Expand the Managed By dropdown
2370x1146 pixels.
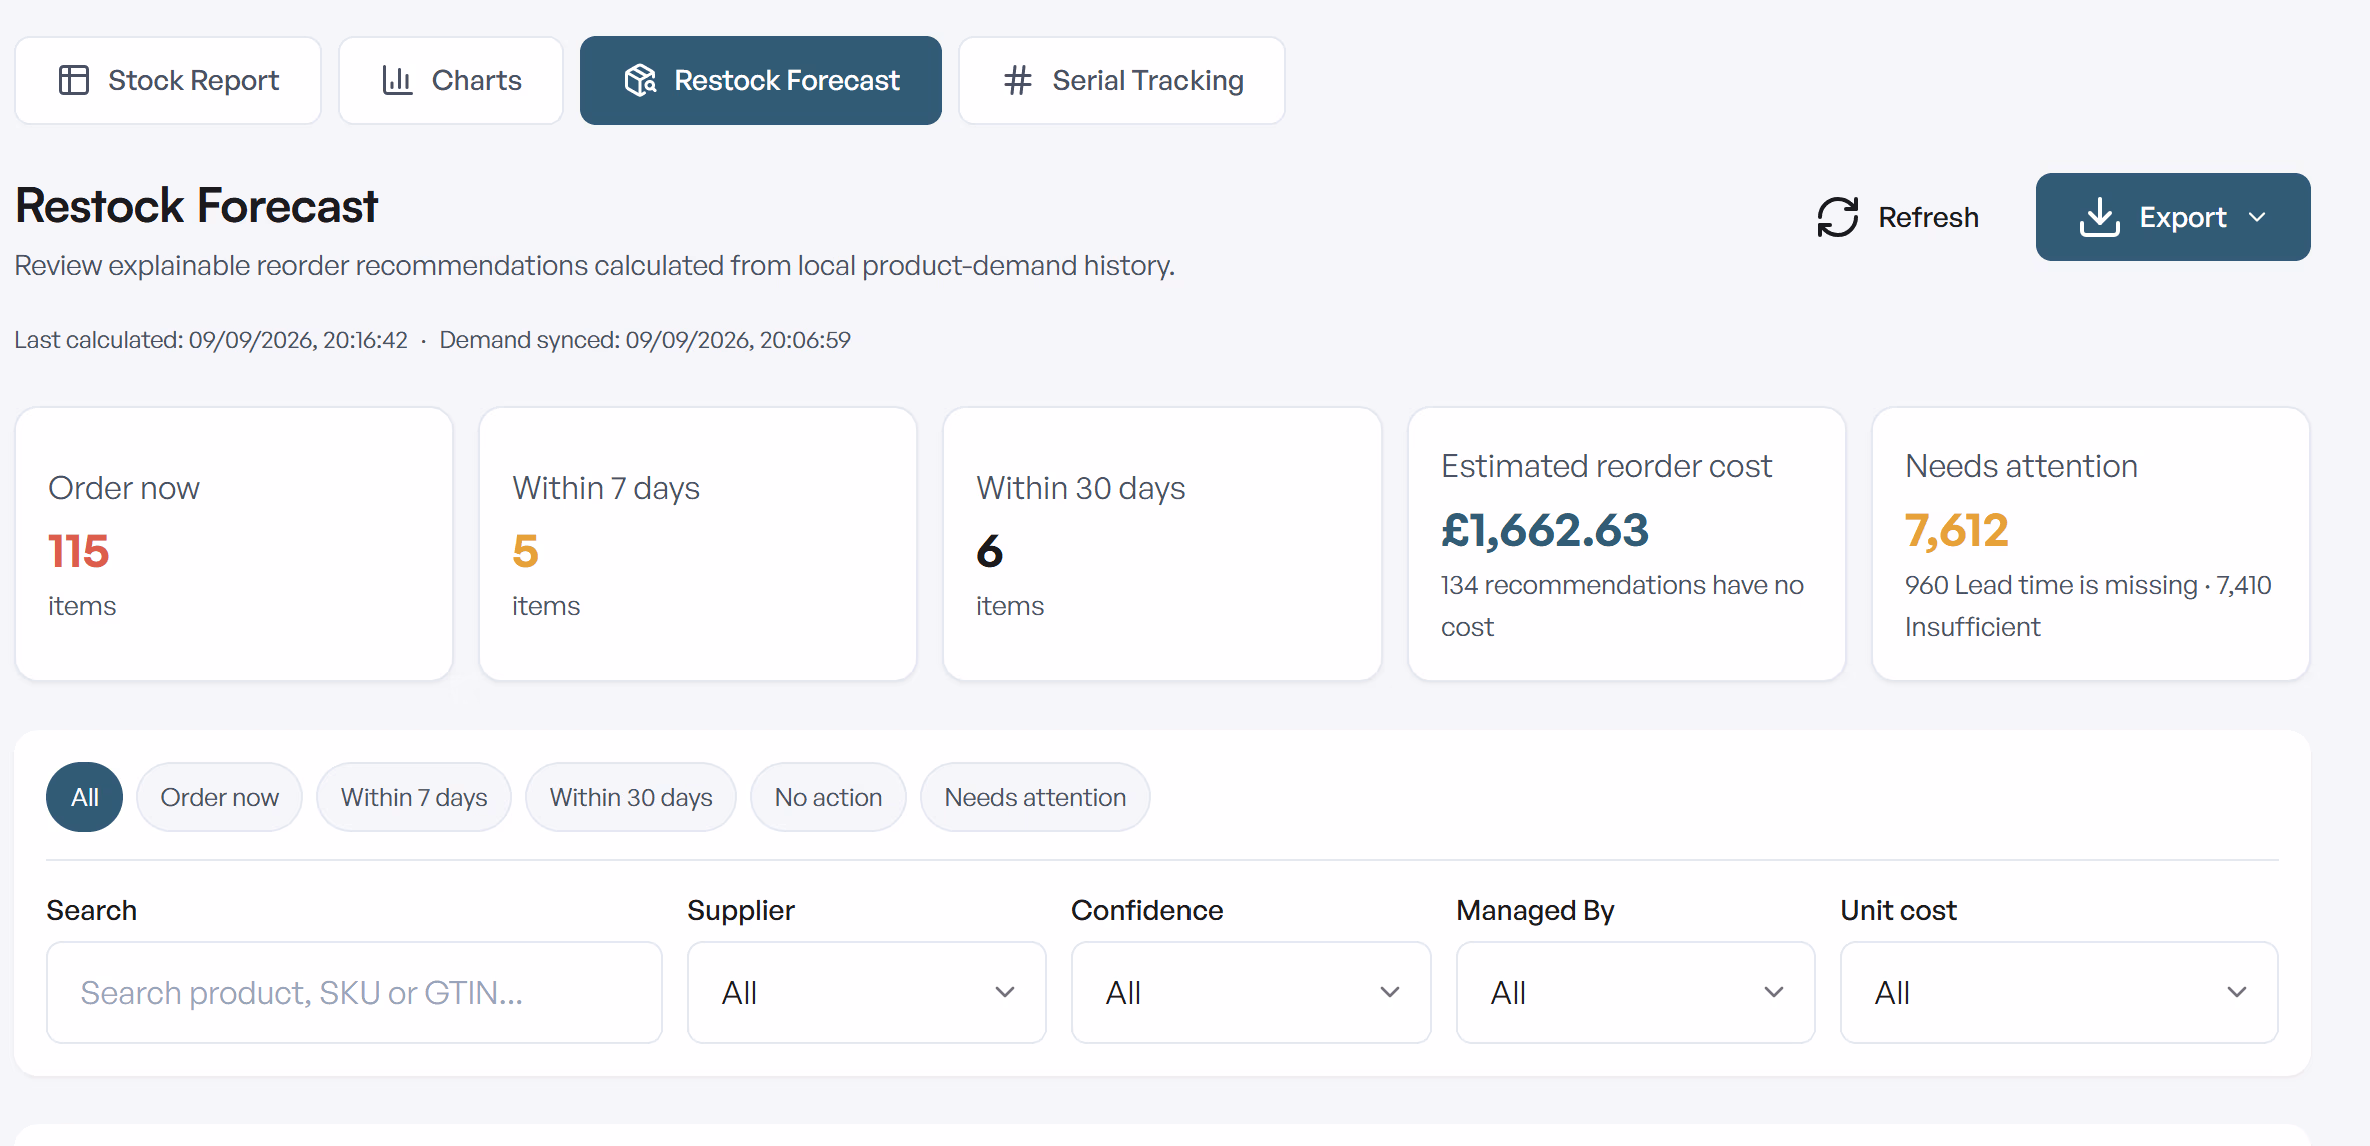[x=1635, y=992]
